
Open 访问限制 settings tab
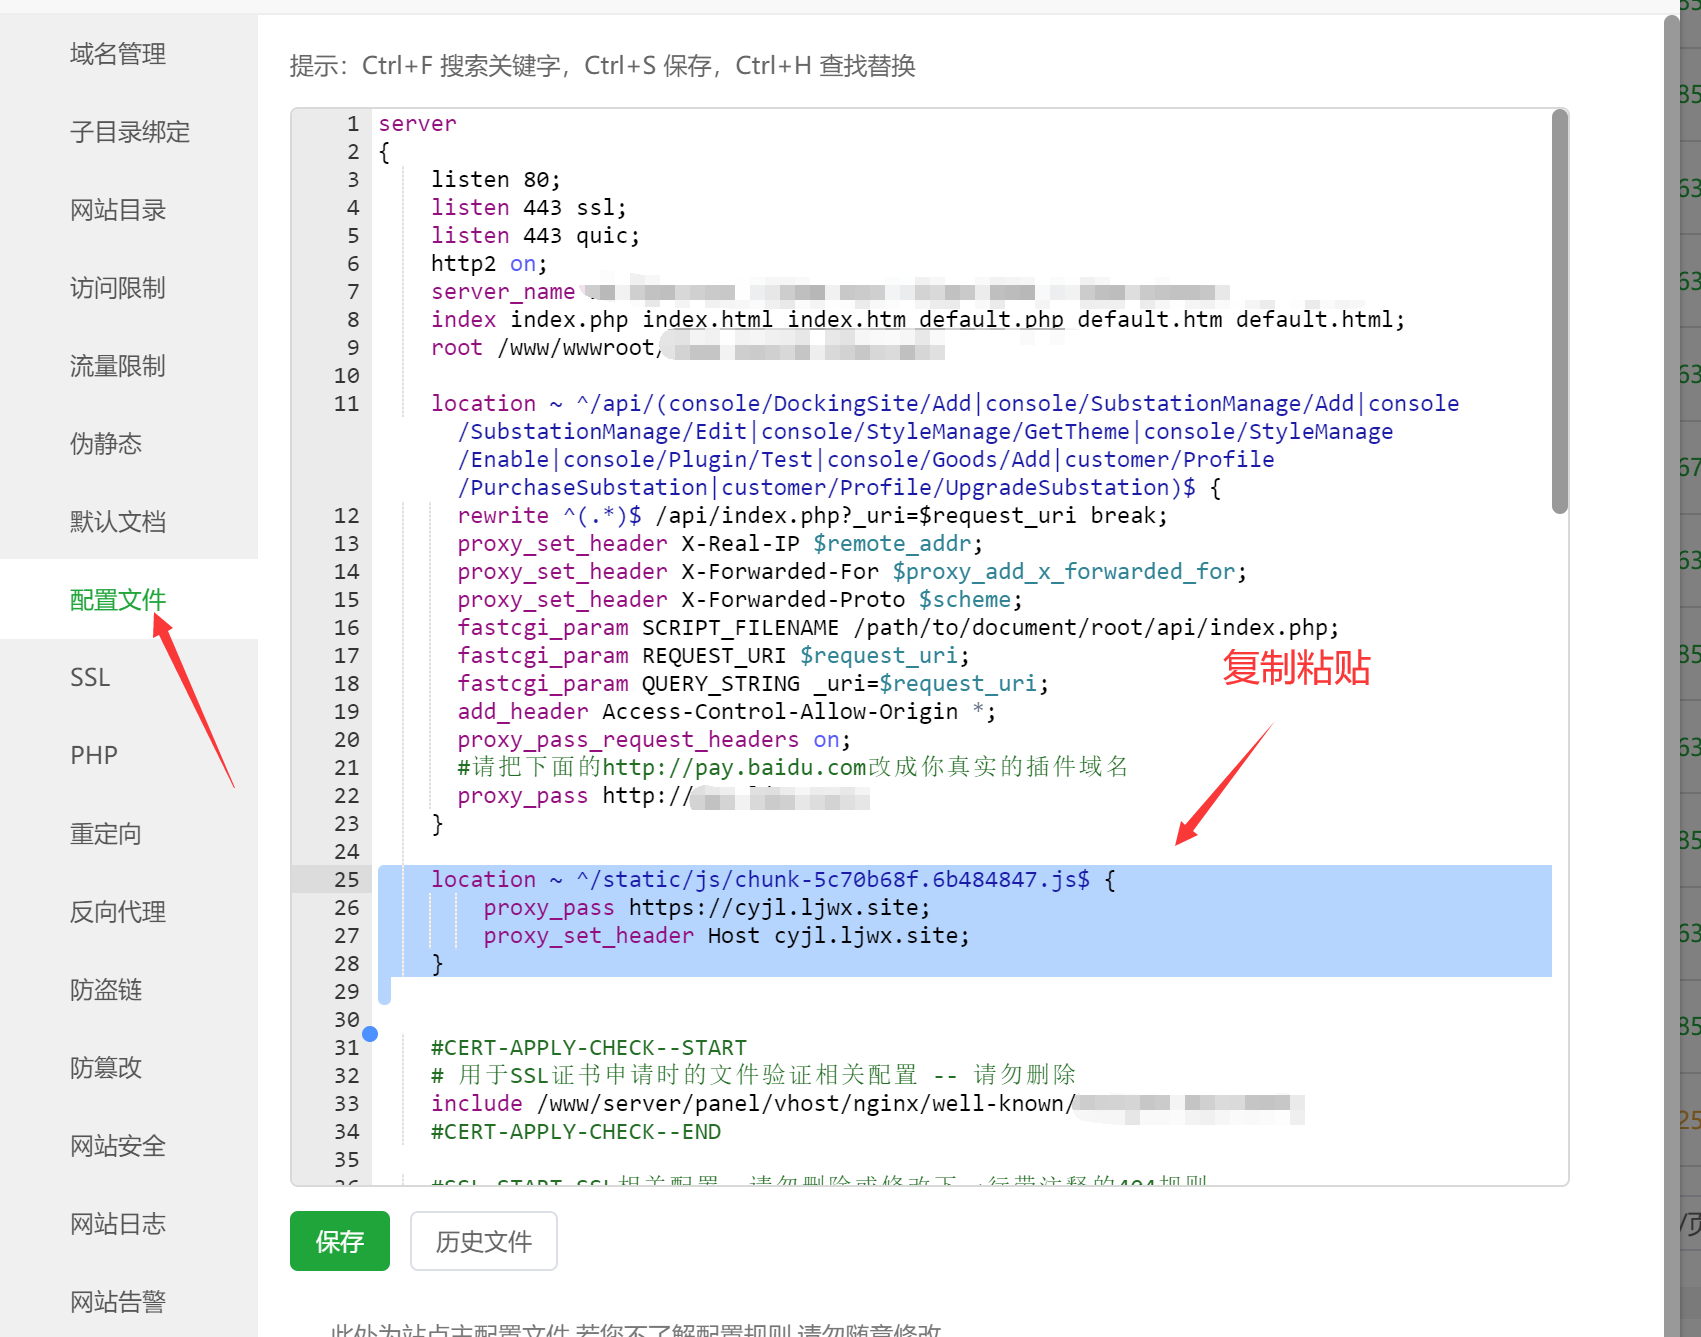point(118,288)
